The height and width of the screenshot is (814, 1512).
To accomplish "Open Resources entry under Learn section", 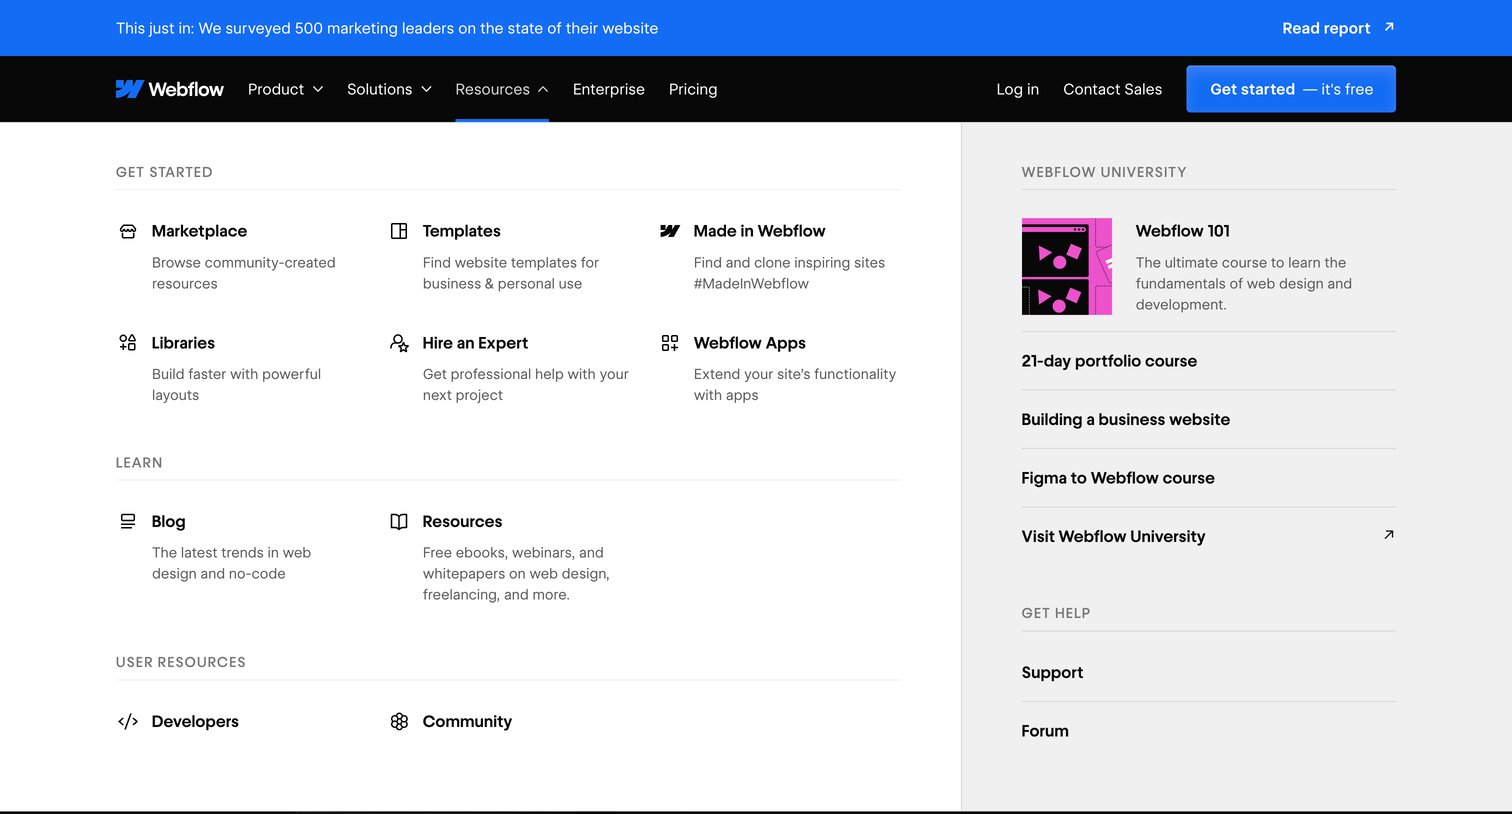I will (x=462, y=521).
